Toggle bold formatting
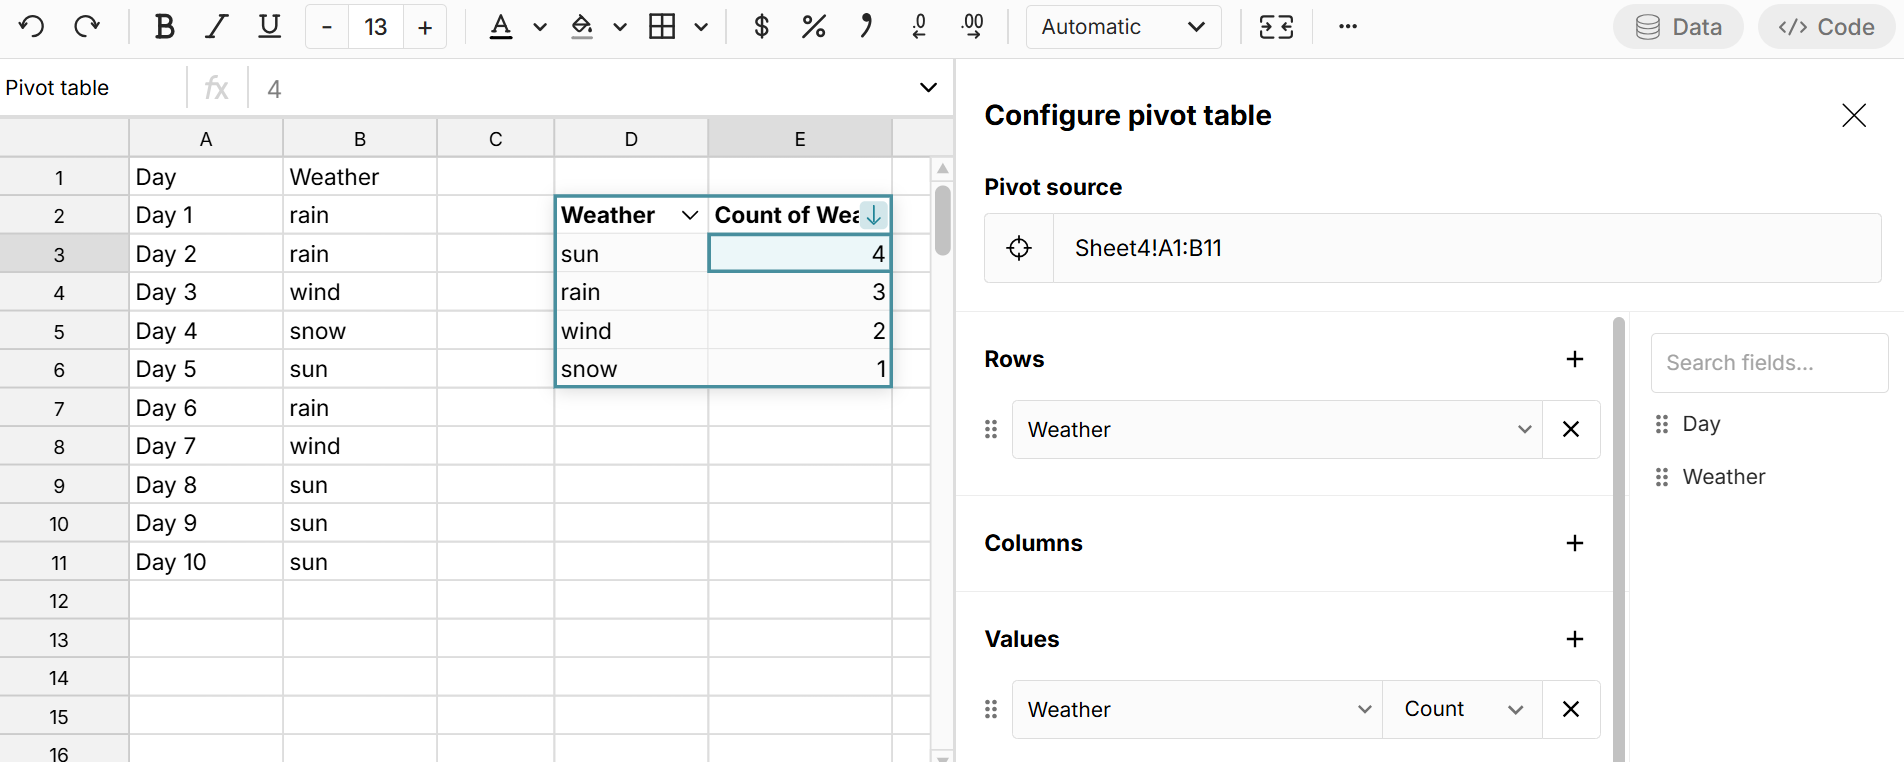The height and width of the screenshot is (762, 1904). [x=164, y=27]
